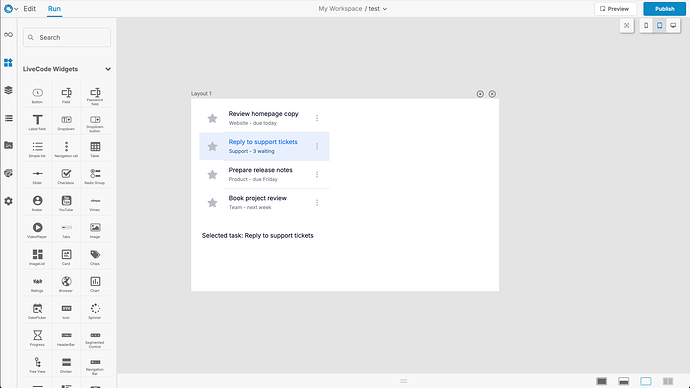
Task: Toggle star on Reply to support tickets
Action: point(212,146)
